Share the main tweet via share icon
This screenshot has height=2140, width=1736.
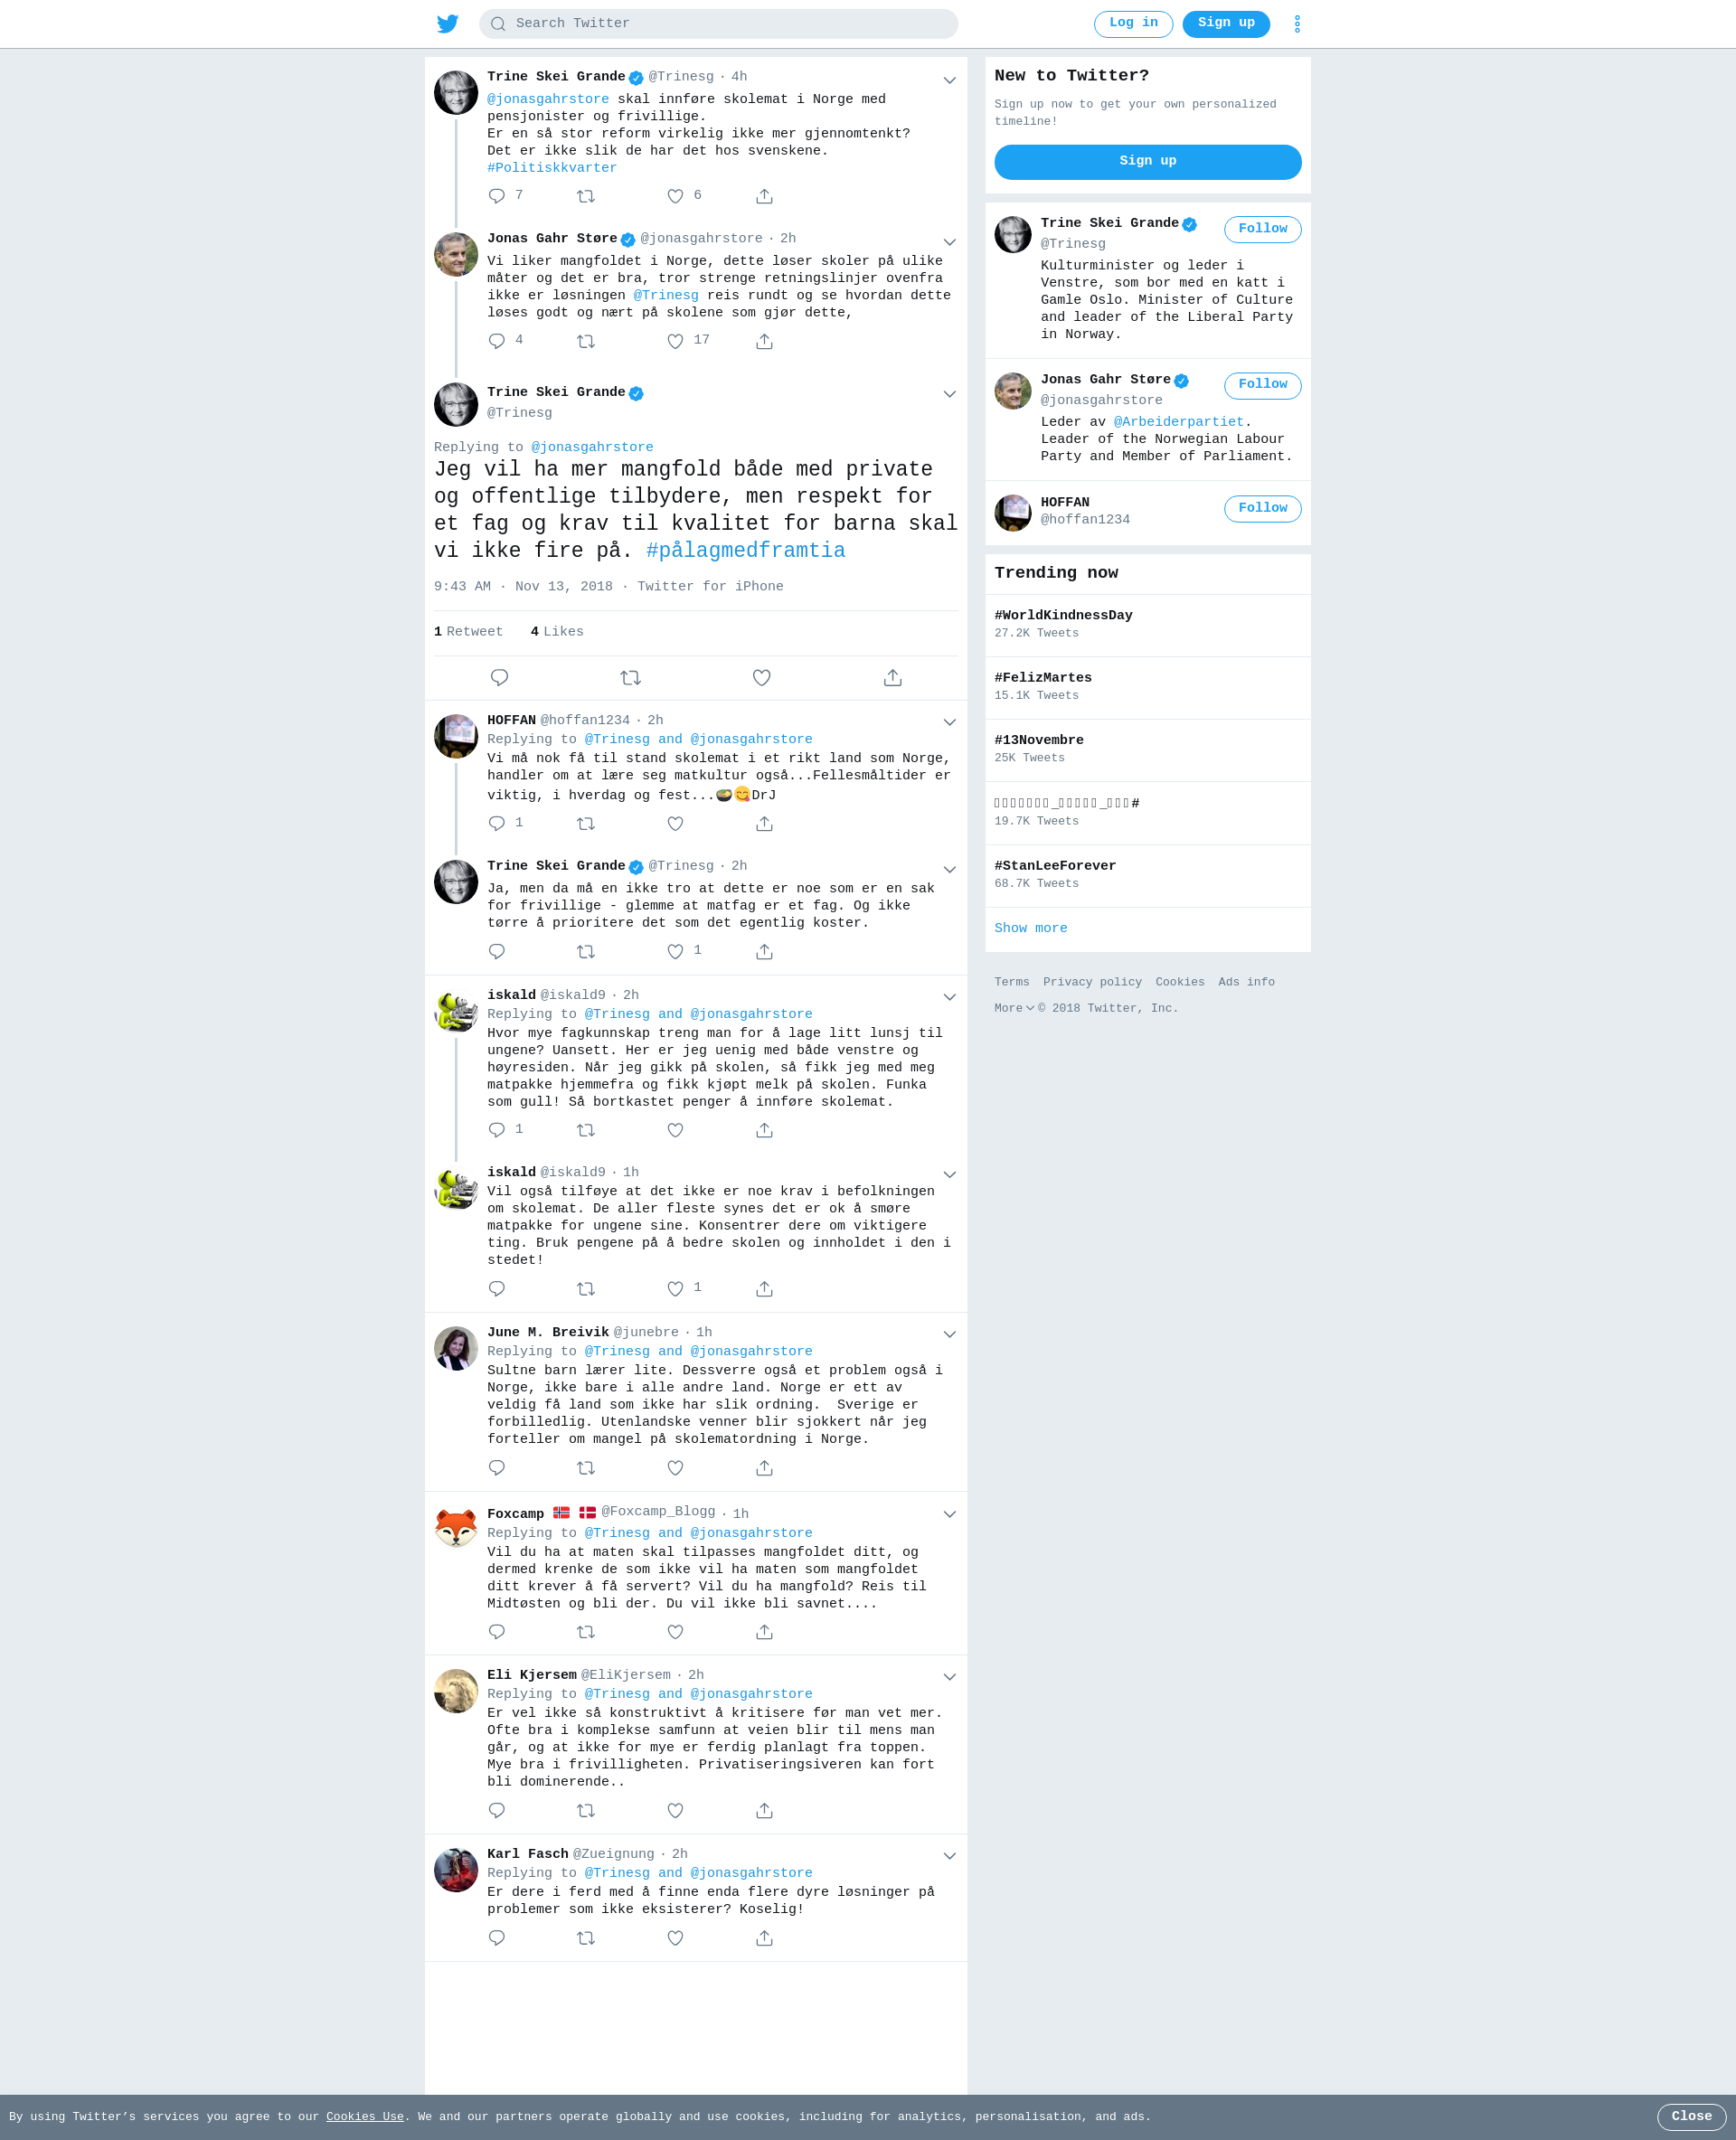[x=893, y=678]
